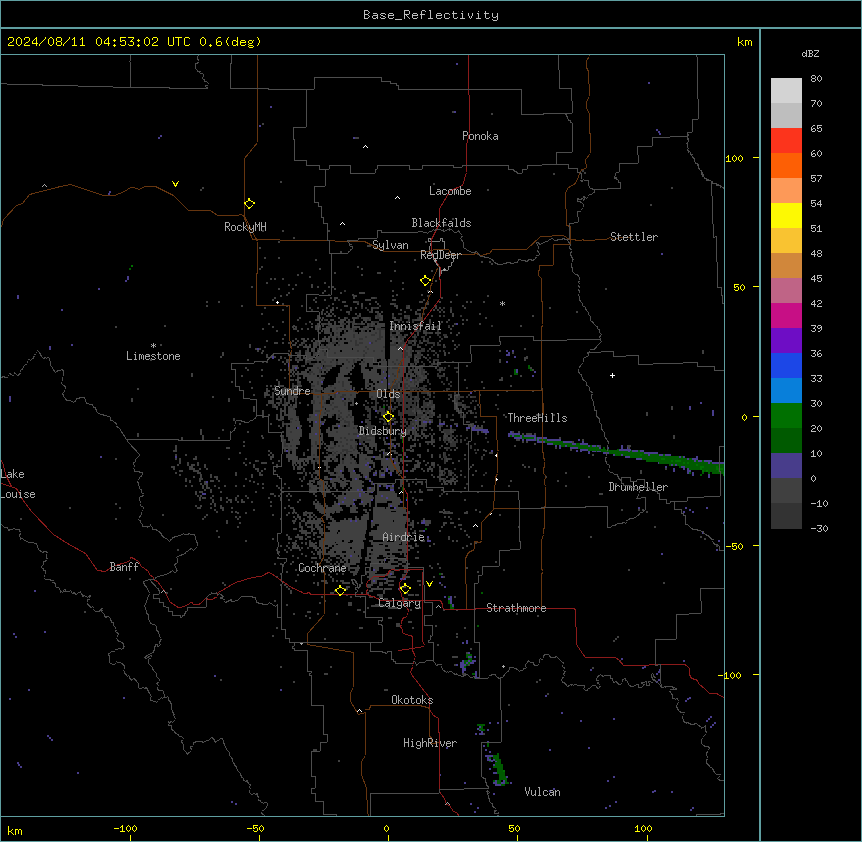The height and width of the screenshot is (842, 862).
Task: Click the 100 tick on the right axis
Action: click(x=734, y=158)
